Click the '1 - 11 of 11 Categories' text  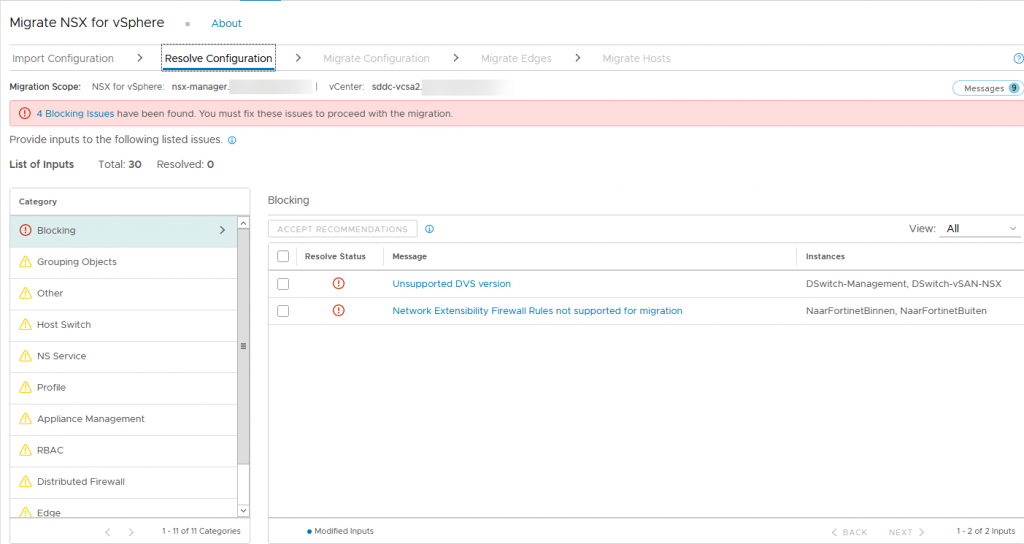[201, 531]
